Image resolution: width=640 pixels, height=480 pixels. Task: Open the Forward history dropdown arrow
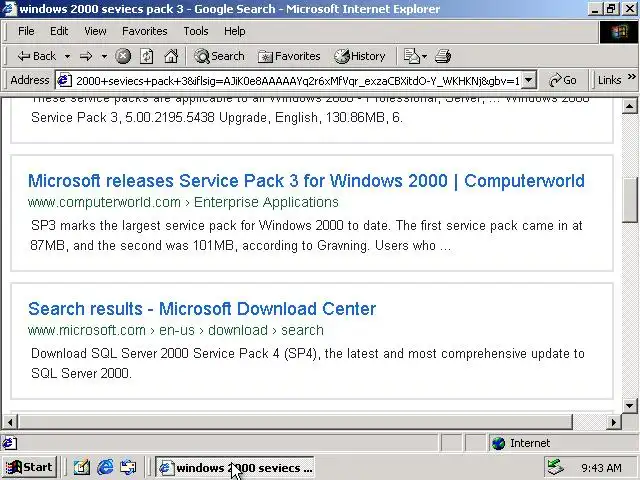(x=104, y=56)
